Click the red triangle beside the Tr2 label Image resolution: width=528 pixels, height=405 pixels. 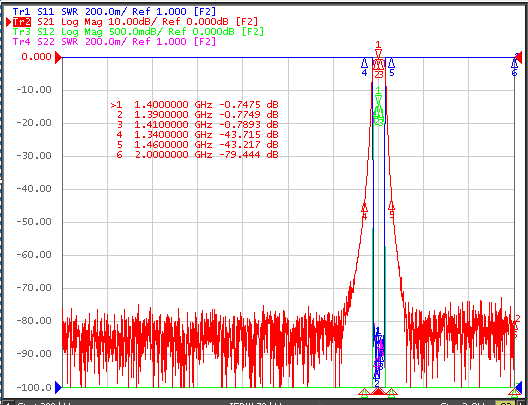(x=9, y=22)
